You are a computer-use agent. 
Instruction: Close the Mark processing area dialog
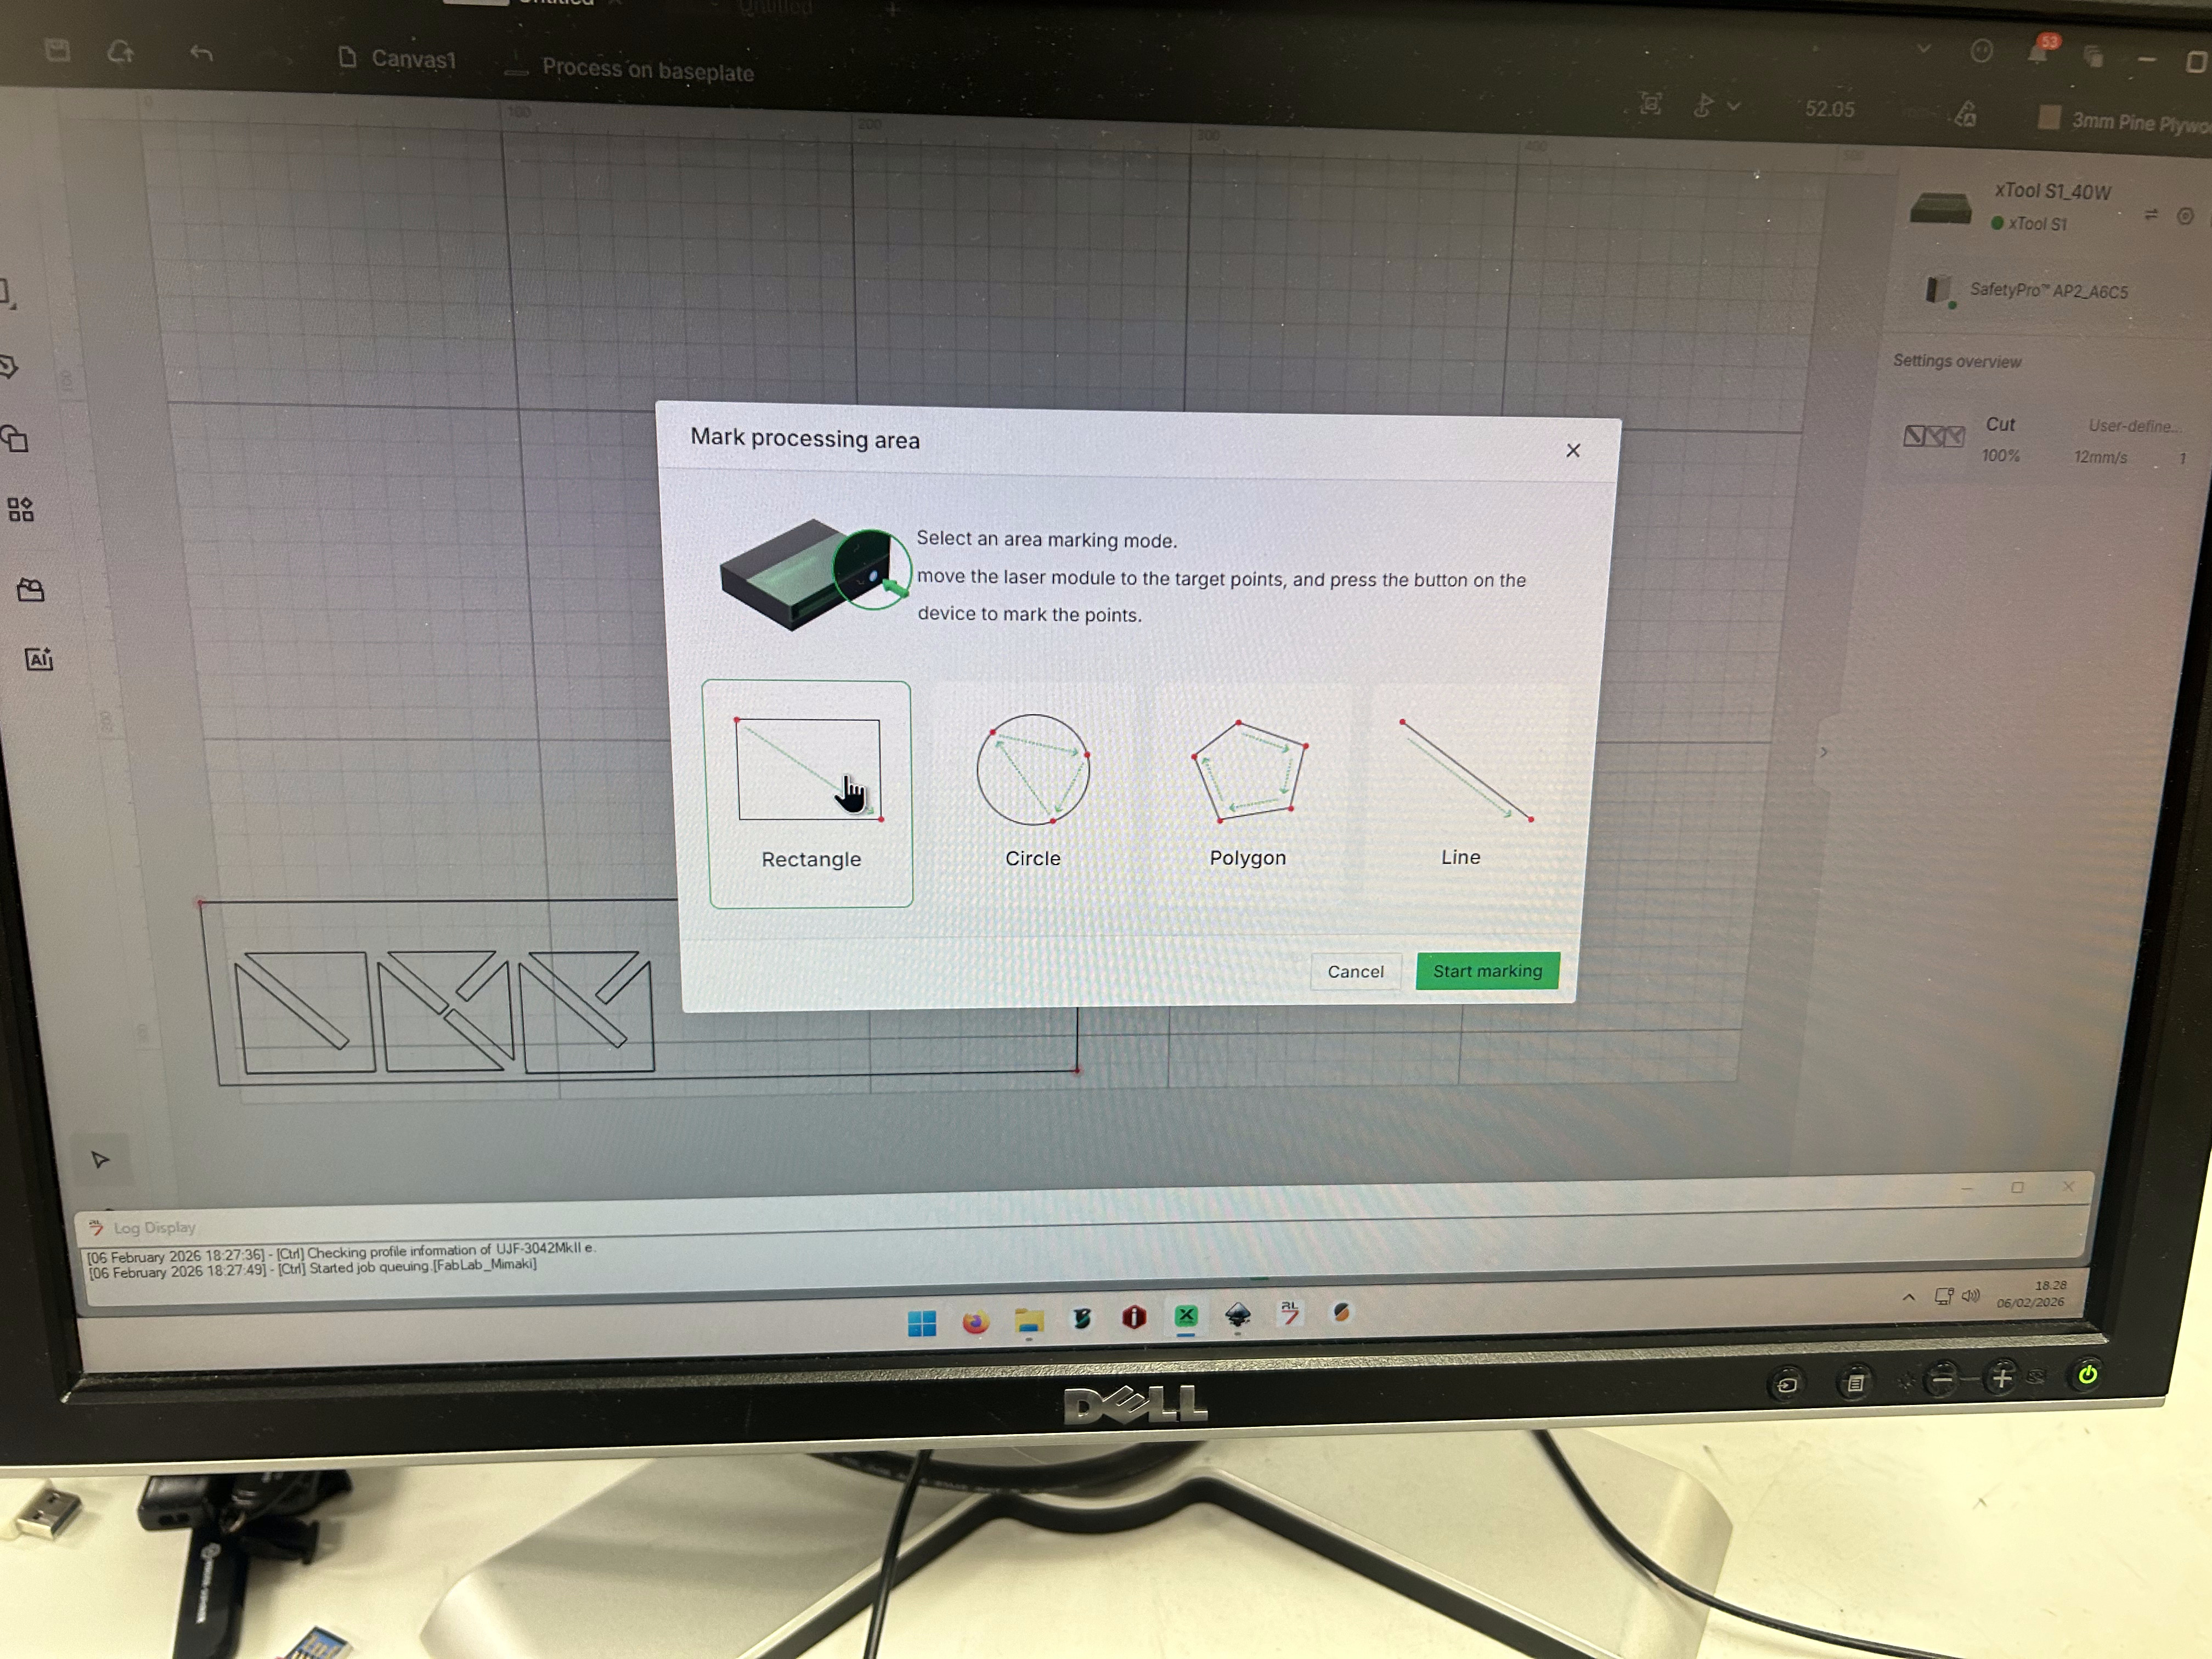point(1573,451)
